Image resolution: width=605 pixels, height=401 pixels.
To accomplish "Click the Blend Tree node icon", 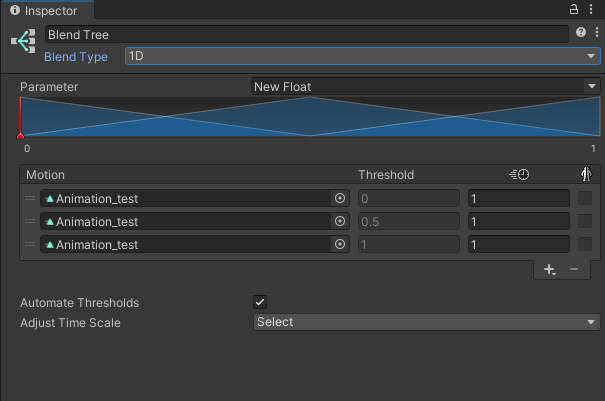I will coord(23,41).
